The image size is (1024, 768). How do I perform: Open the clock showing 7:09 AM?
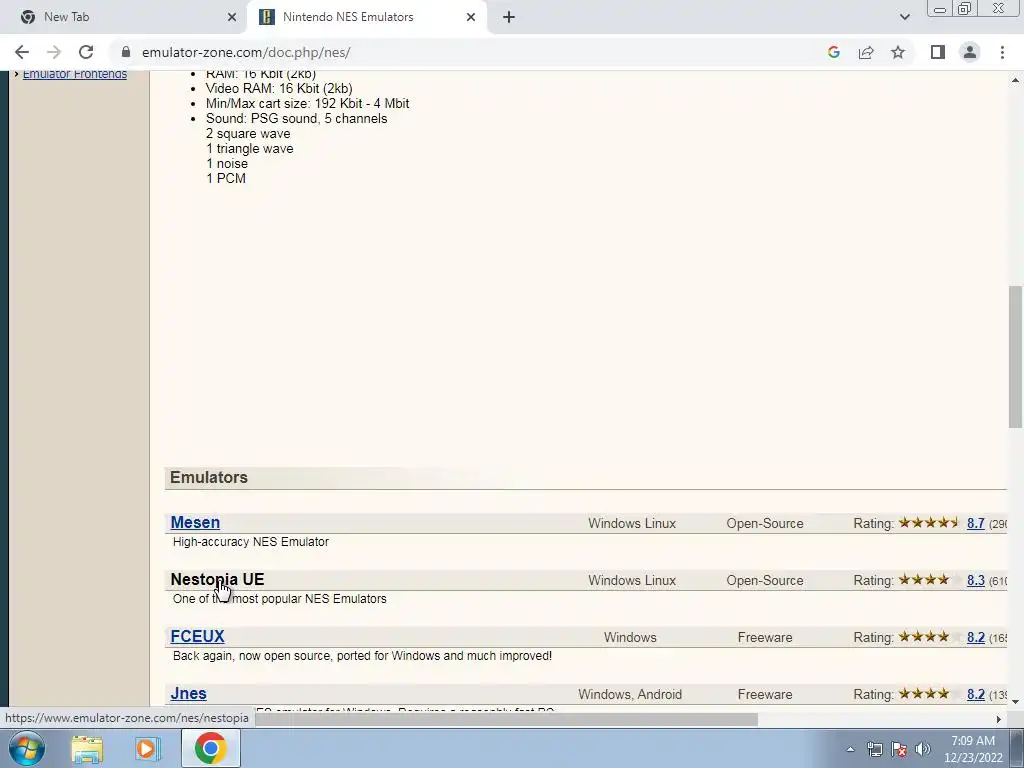coord(973,749)
